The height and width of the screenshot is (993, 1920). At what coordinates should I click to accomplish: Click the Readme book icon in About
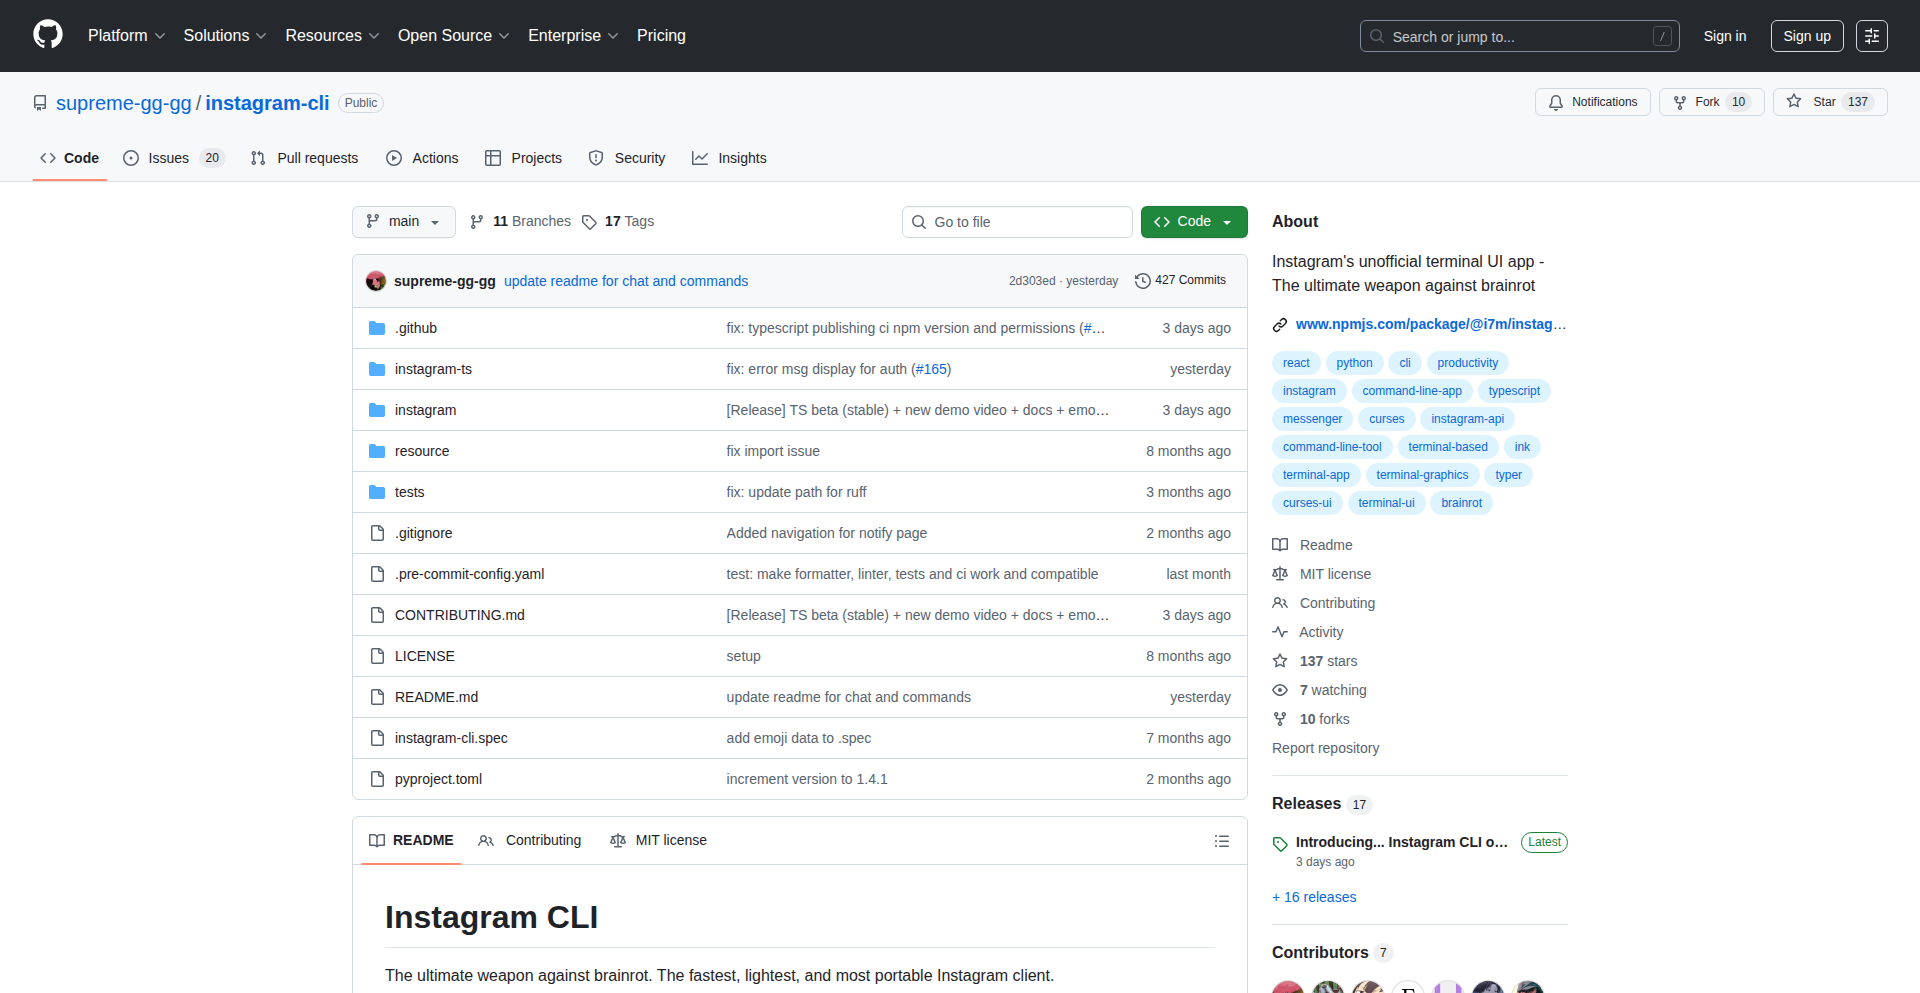coord(1280,545)
